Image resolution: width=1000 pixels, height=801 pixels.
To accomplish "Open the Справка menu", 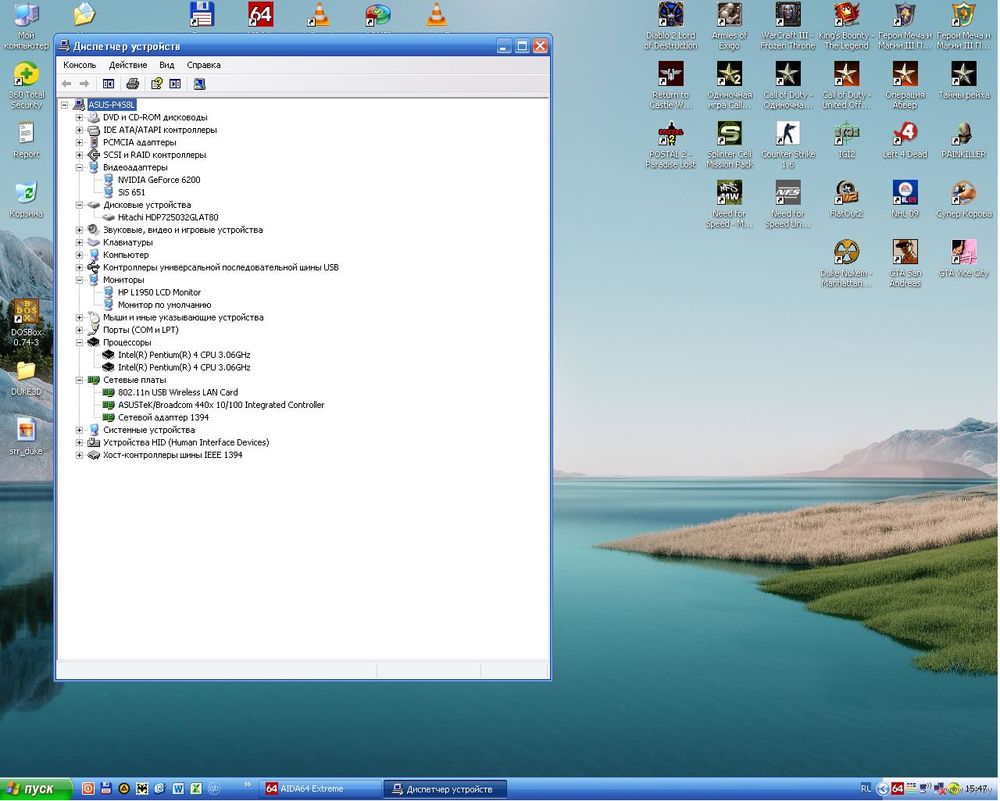I will pos(203,65).
